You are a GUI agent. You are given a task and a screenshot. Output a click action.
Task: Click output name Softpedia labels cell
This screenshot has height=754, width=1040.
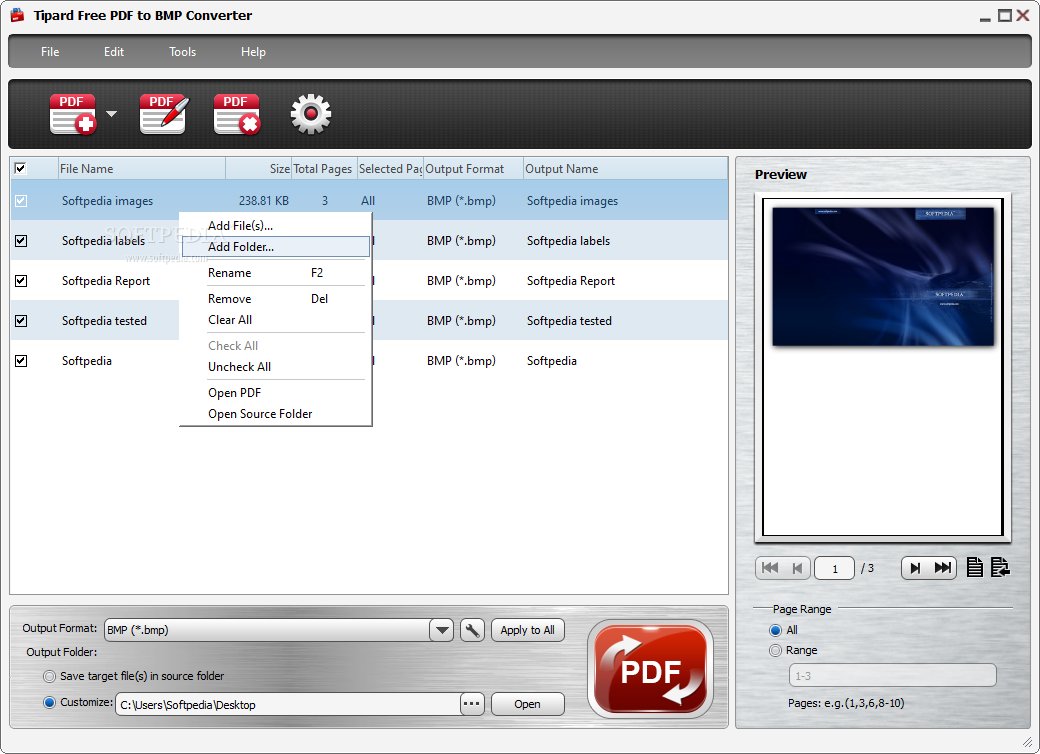click(x=568, y=241)
